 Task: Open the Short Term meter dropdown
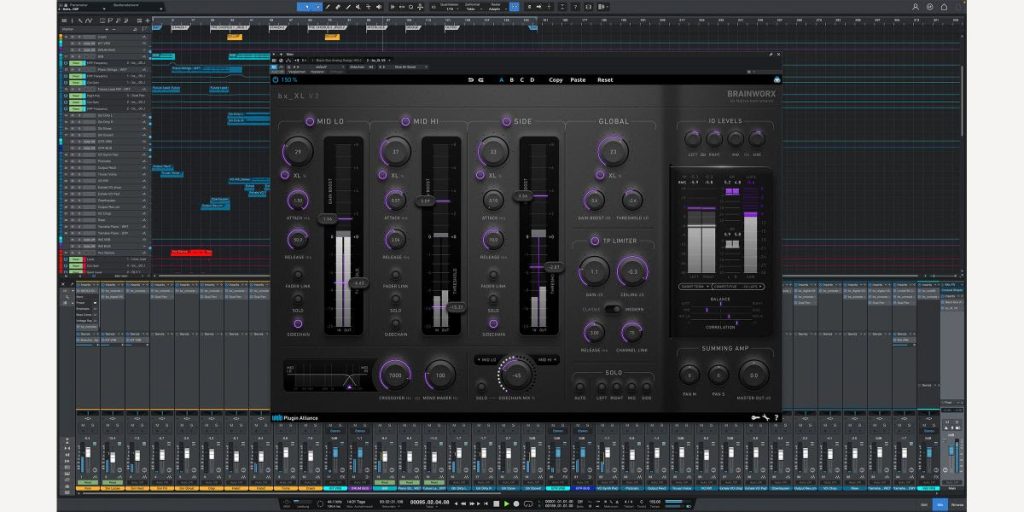pyautogui.click(x=696, y=285)
